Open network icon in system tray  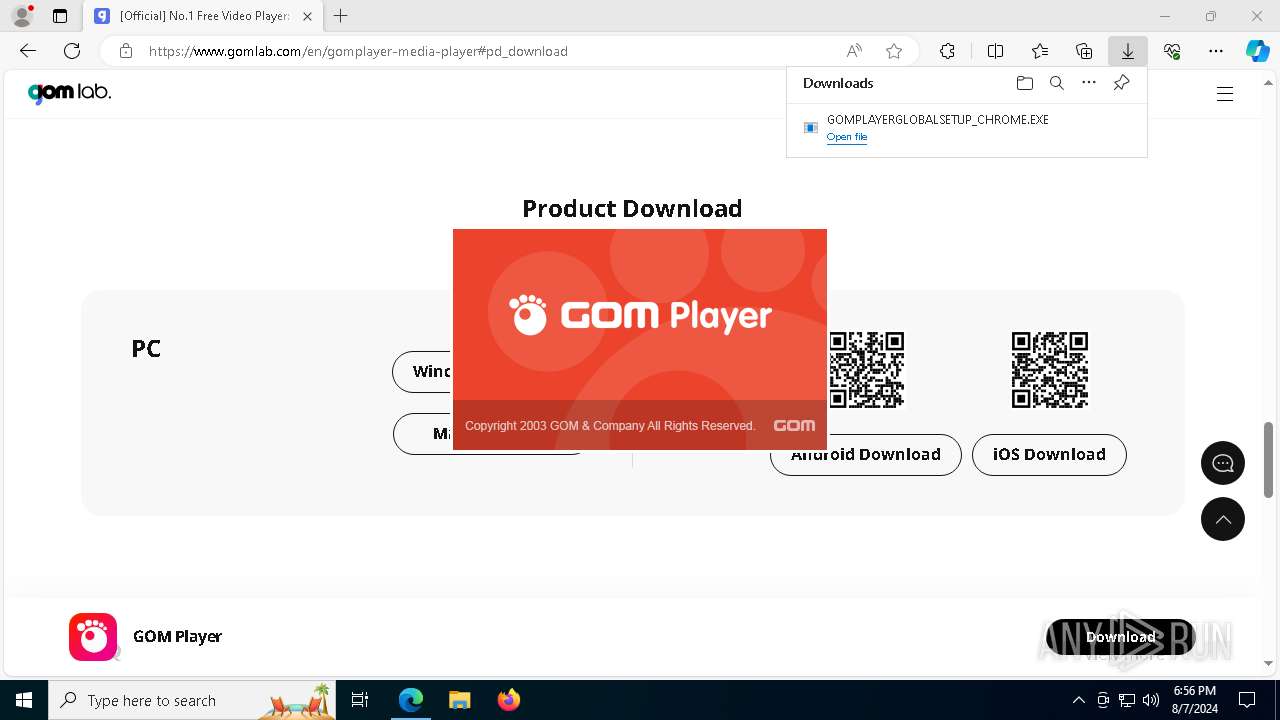pyautogui.click(x=1127, y=700)
